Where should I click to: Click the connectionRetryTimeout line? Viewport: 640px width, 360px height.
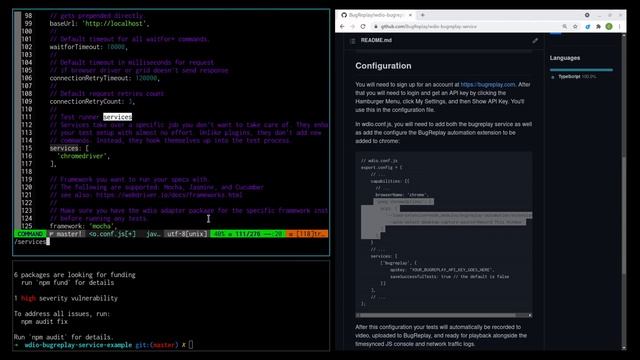[105, 78]
